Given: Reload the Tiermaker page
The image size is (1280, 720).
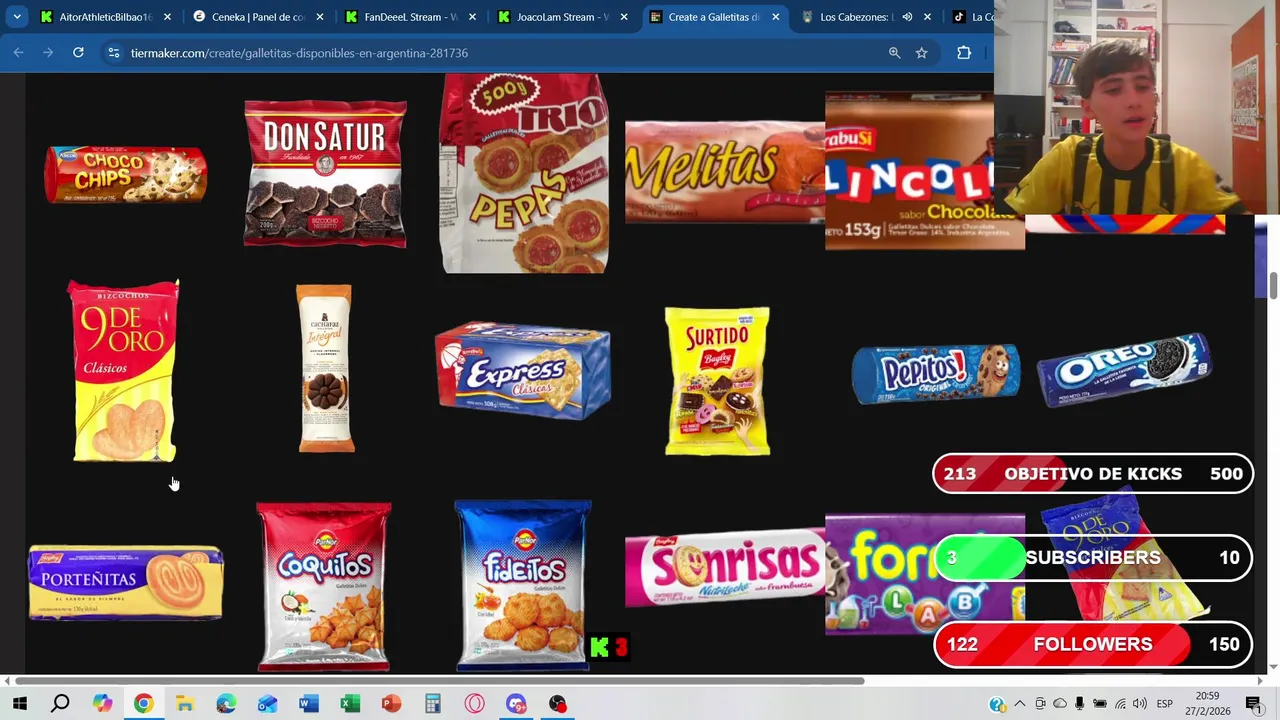Looking at the screenshot, I should (78, 53).
